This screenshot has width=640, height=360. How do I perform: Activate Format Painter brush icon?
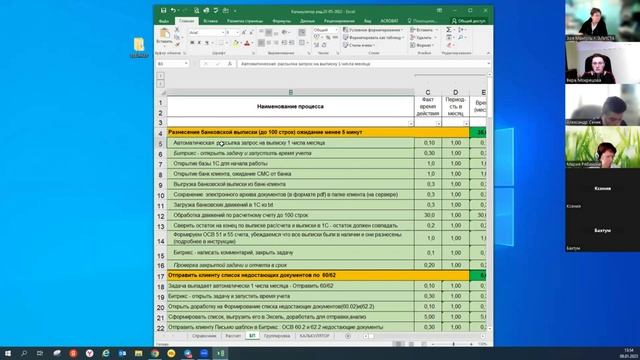[178, 44]
